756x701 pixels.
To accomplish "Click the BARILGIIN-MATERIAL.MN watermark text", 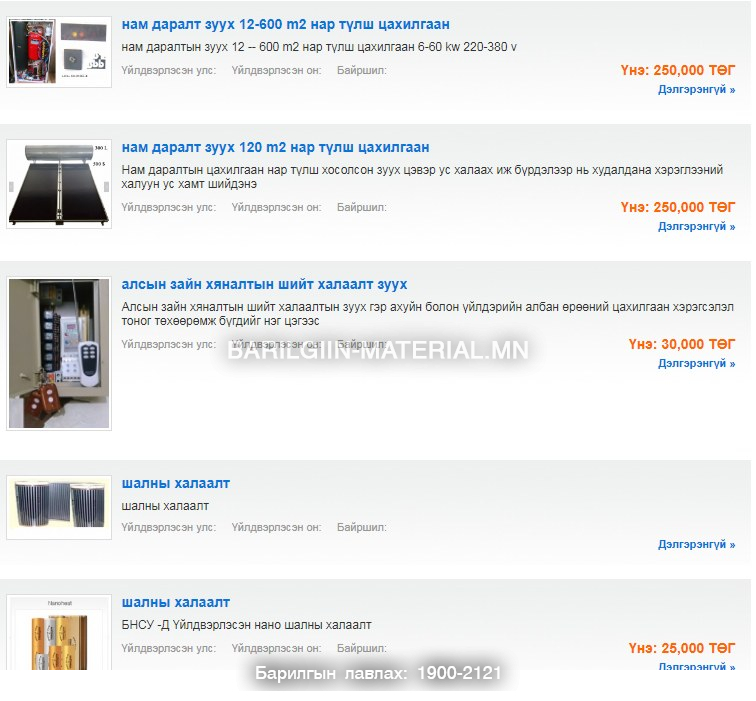I will point(378,350).
